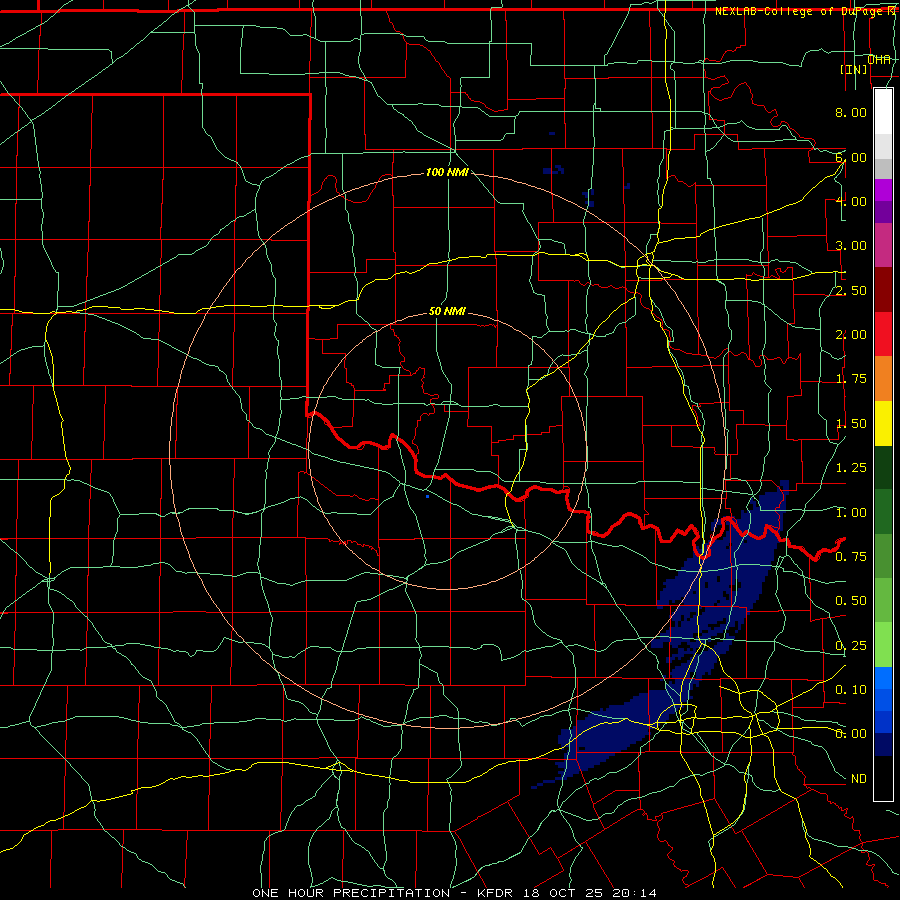Select the white legend color swatch

[x=883, y=112]
